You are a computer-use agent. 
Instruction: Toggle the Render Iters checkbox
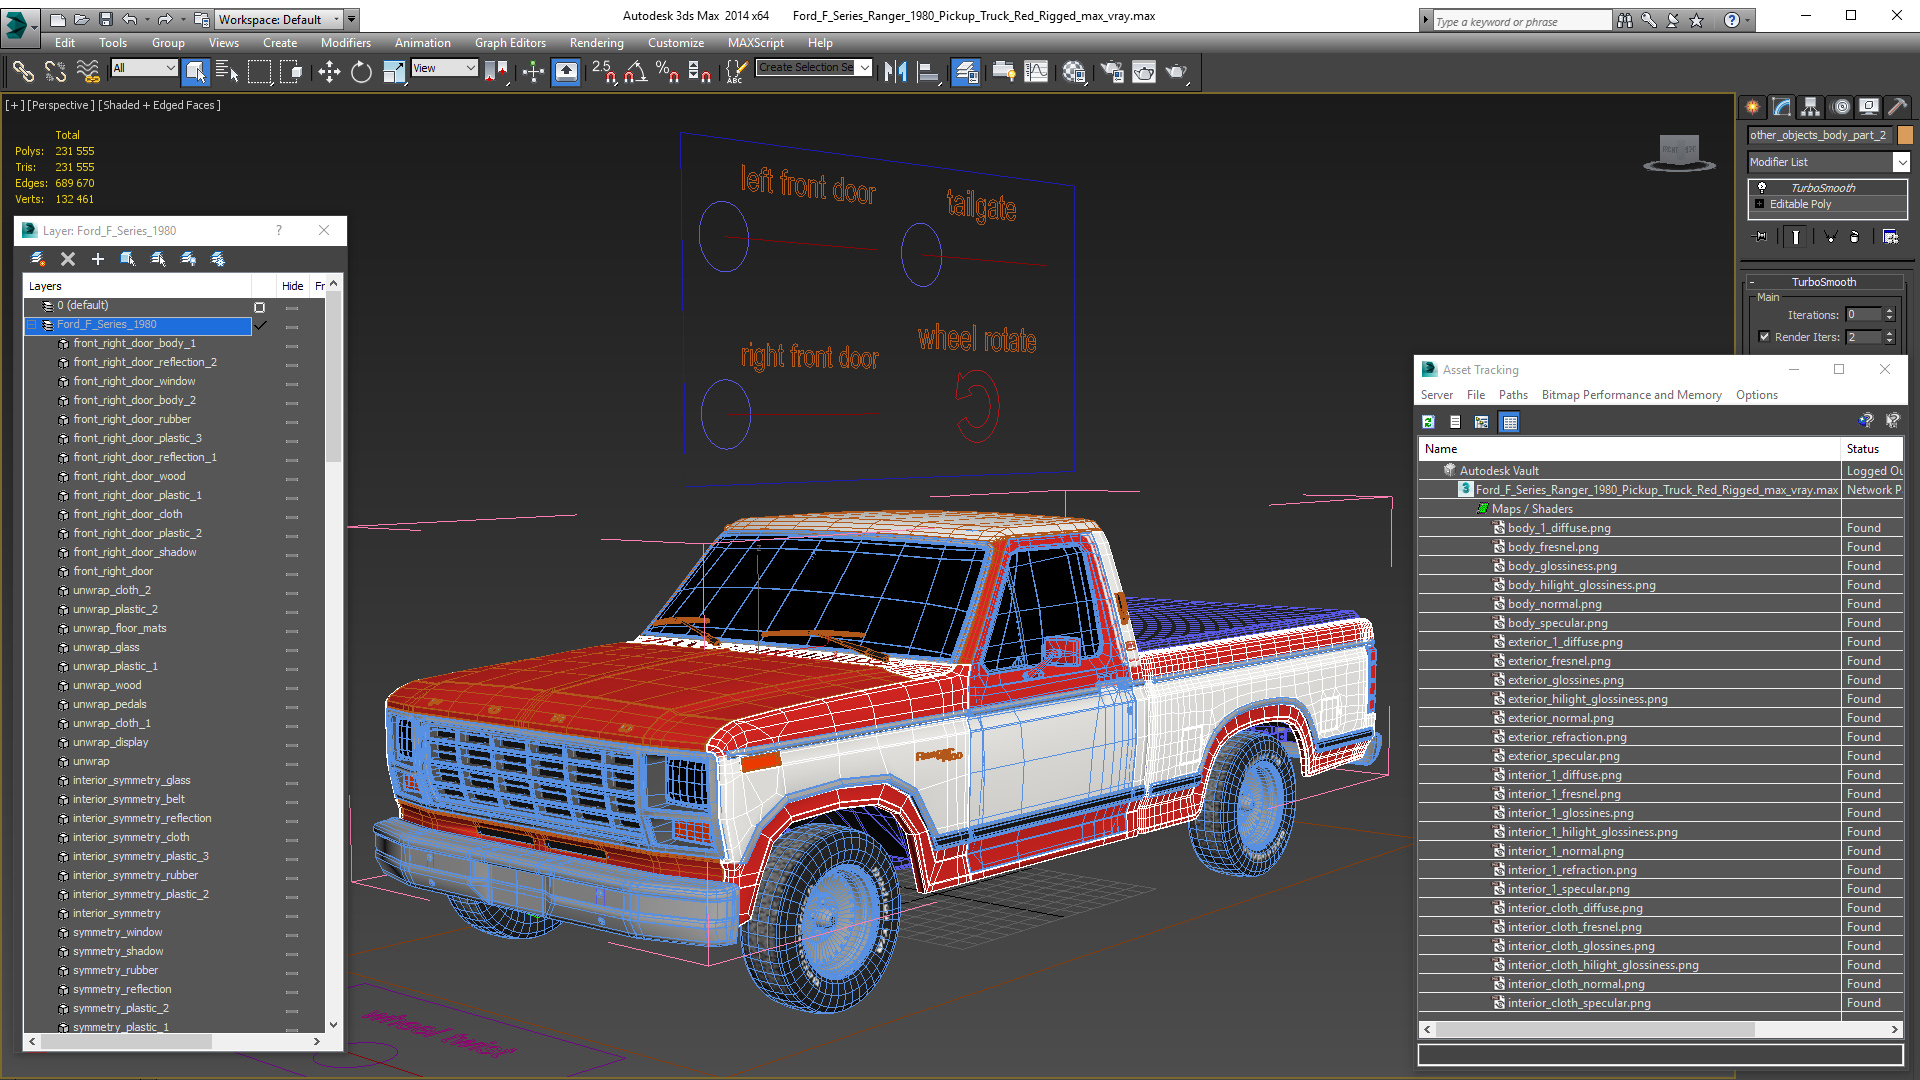1764,337
